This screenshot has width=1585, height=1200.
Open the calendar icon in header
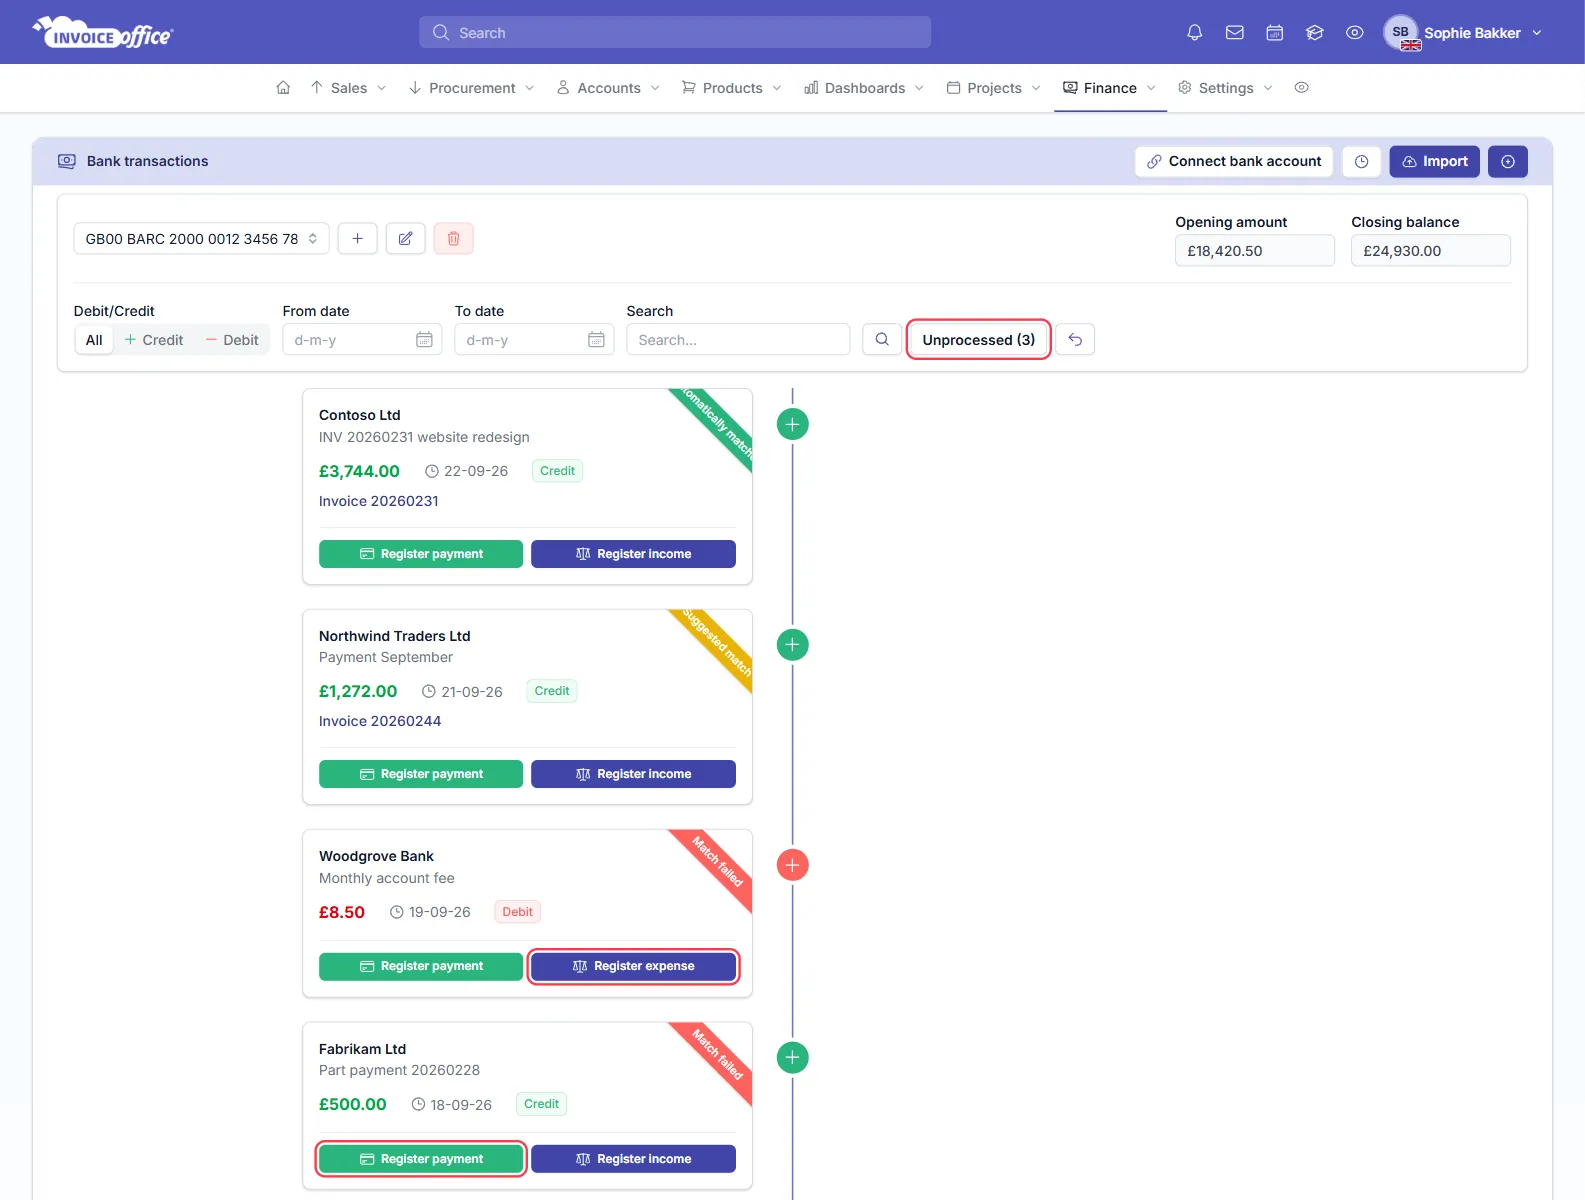(1275, 33)
